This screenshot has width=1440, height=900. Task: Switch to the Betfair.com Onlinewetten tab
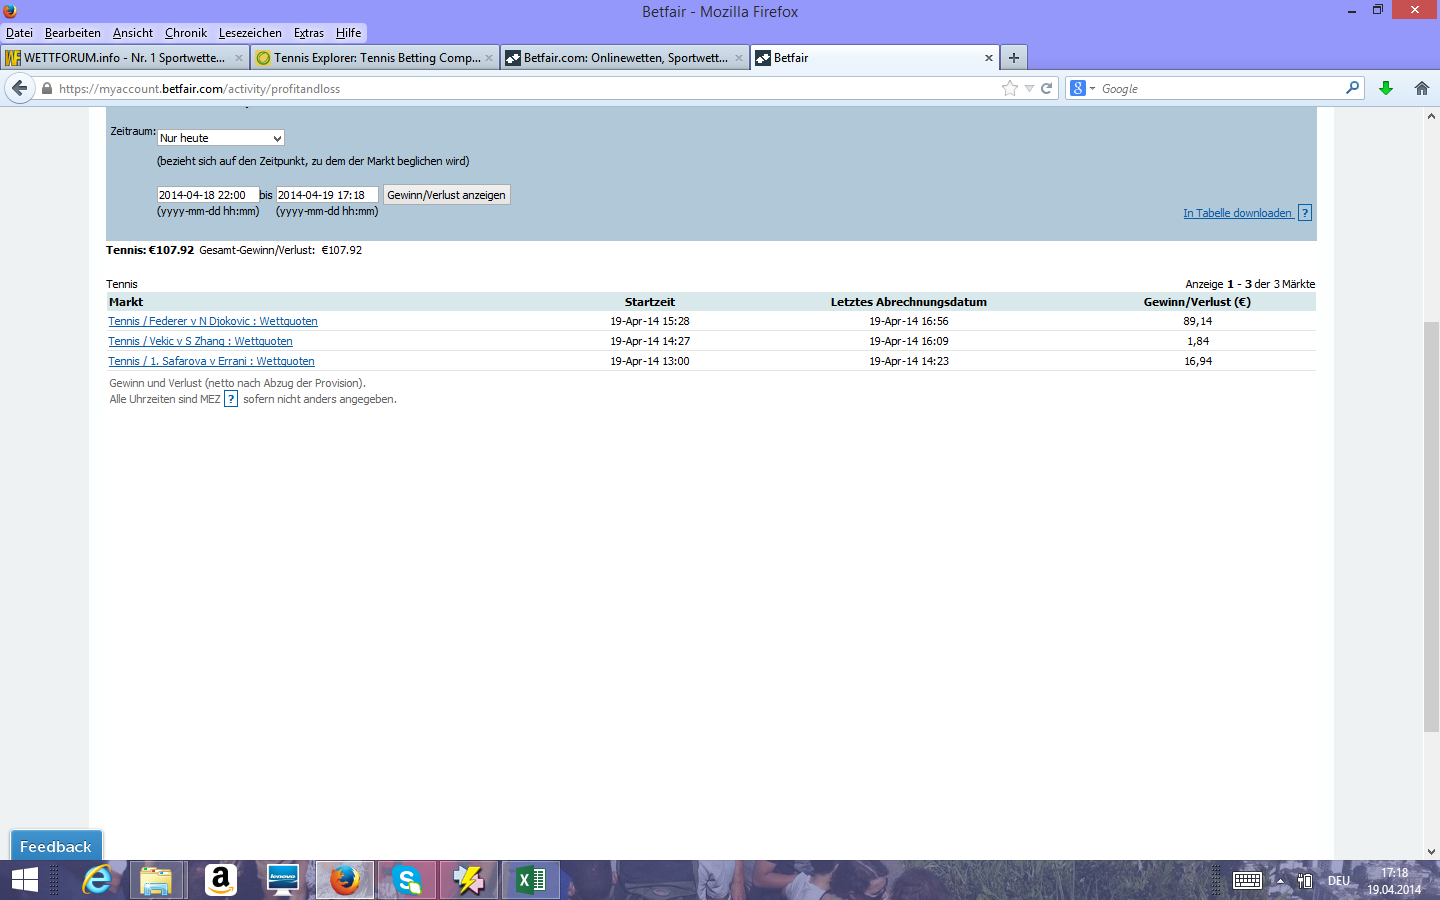(x=625, y=58)
